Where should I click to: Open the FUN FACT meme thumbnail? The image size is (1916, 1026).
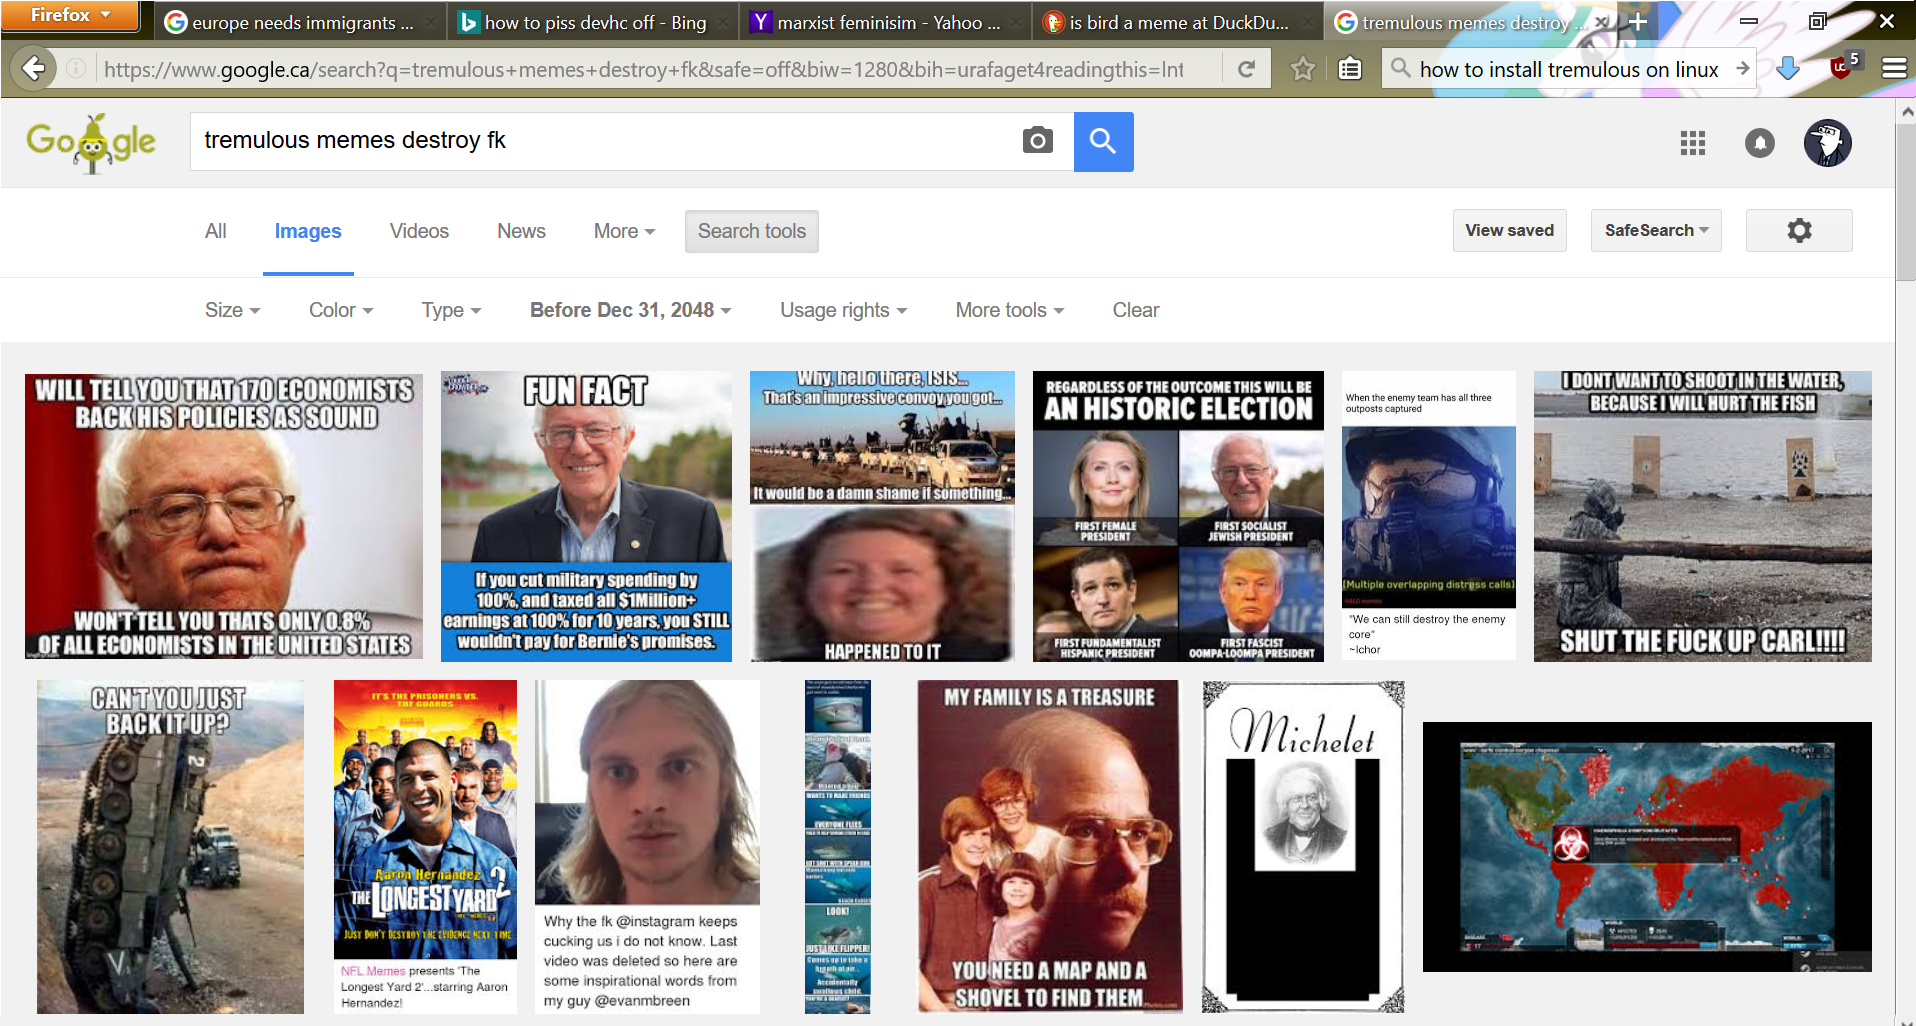[586, 516]
